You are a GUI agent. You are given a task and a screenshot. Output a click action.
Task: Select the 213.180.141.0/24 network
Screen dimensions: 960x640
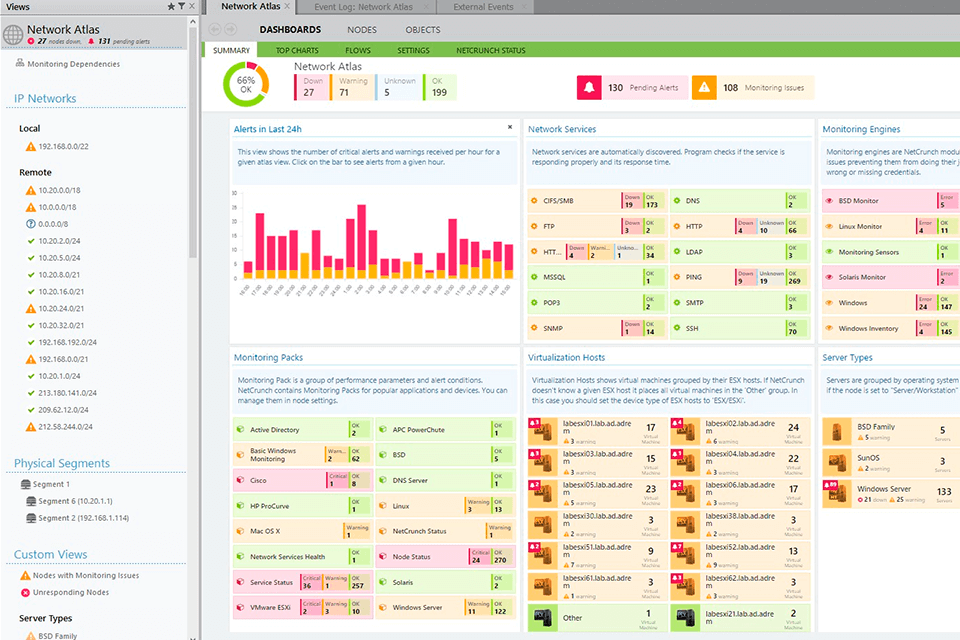67,393
